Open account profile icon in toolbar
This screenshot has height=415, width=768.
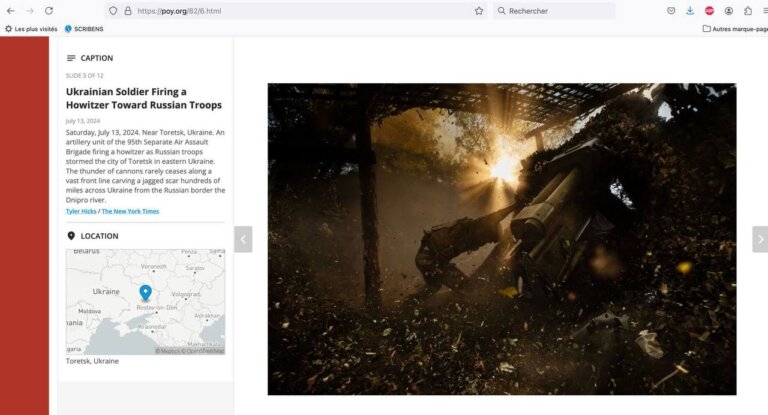click(729, 11)
